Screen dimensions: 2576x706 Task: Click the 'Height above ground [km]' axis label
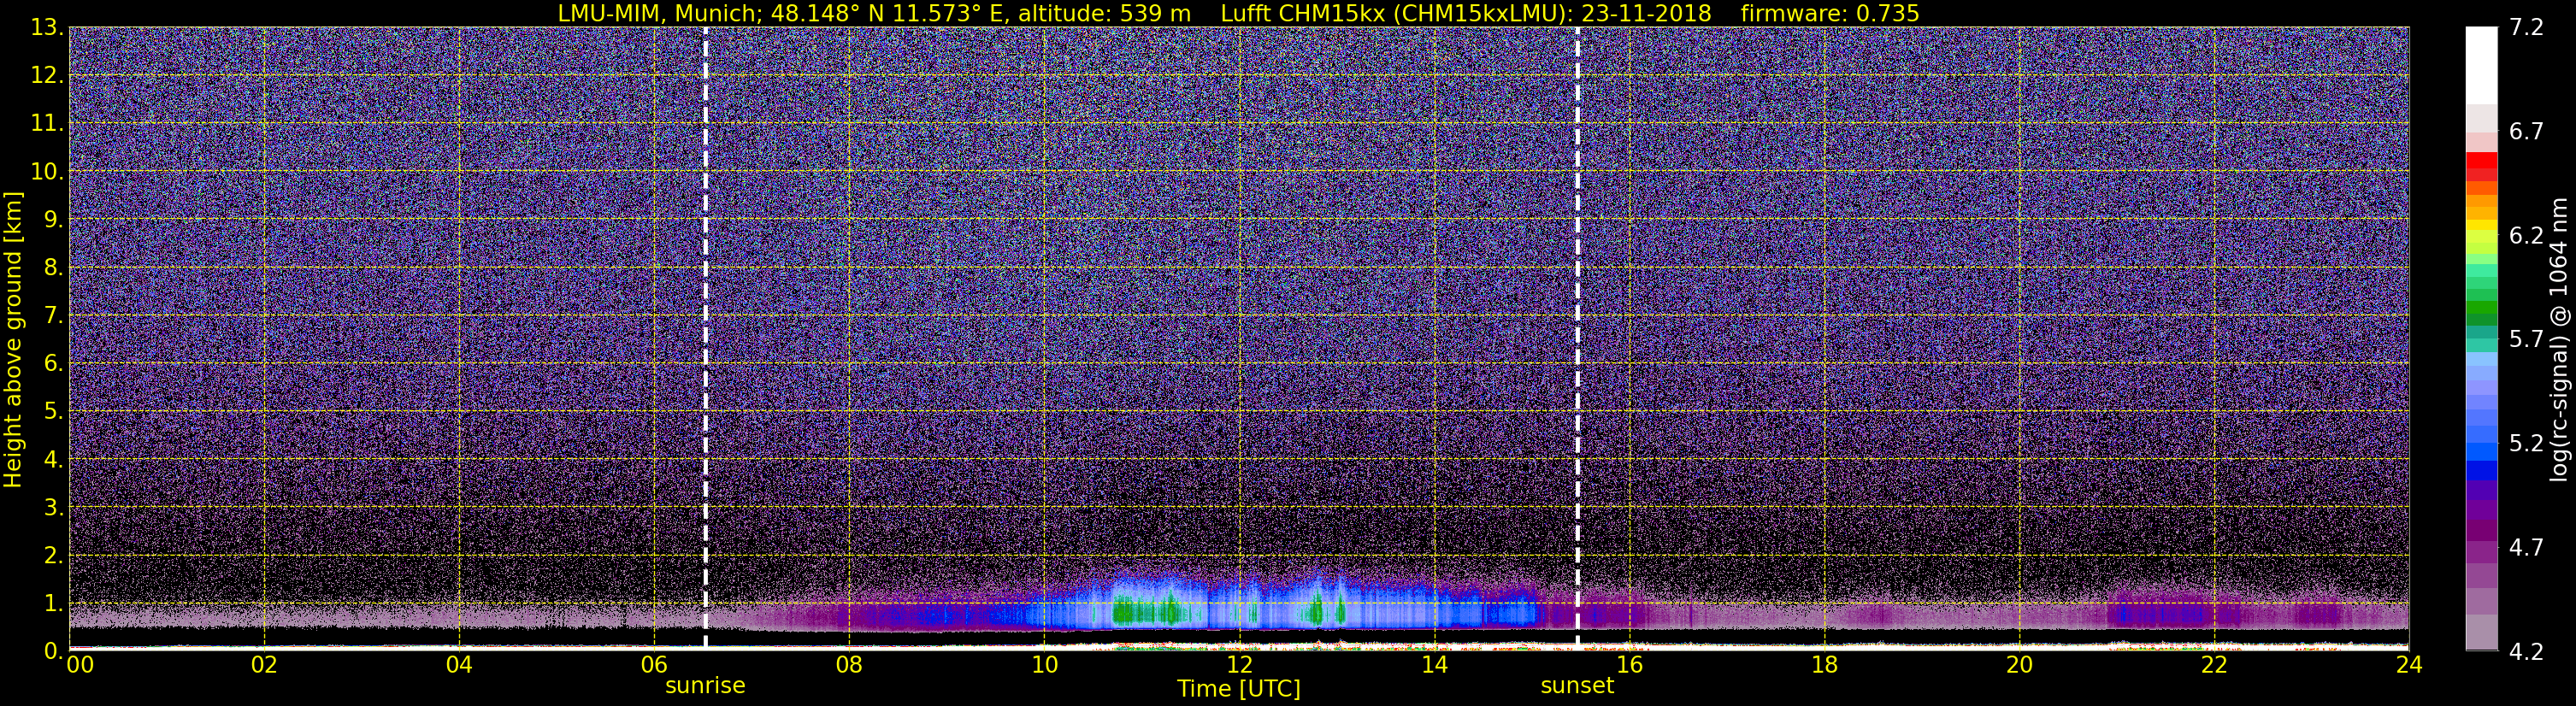point(13,340)
